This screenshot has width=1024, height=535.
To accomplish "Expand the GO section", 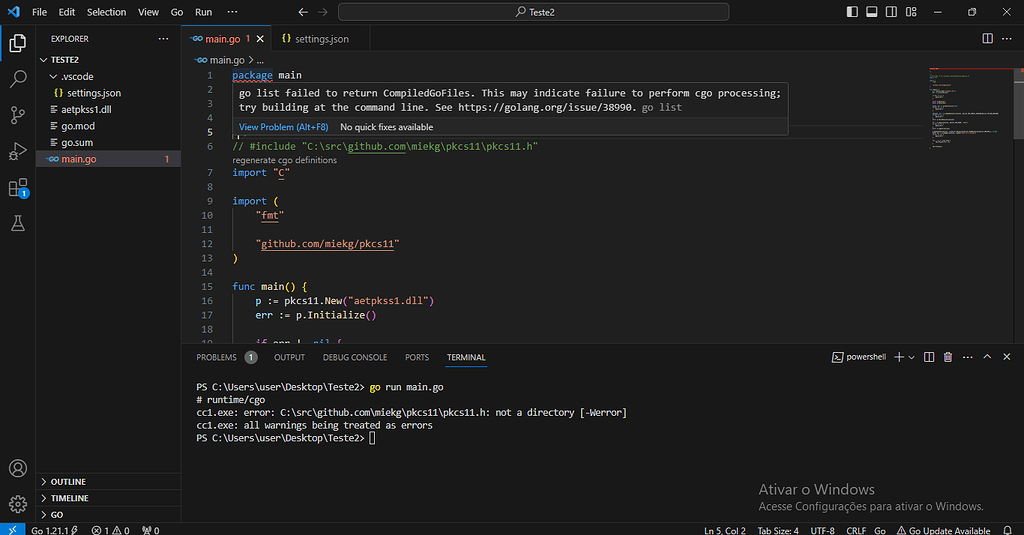I will (x=108, y=514).
